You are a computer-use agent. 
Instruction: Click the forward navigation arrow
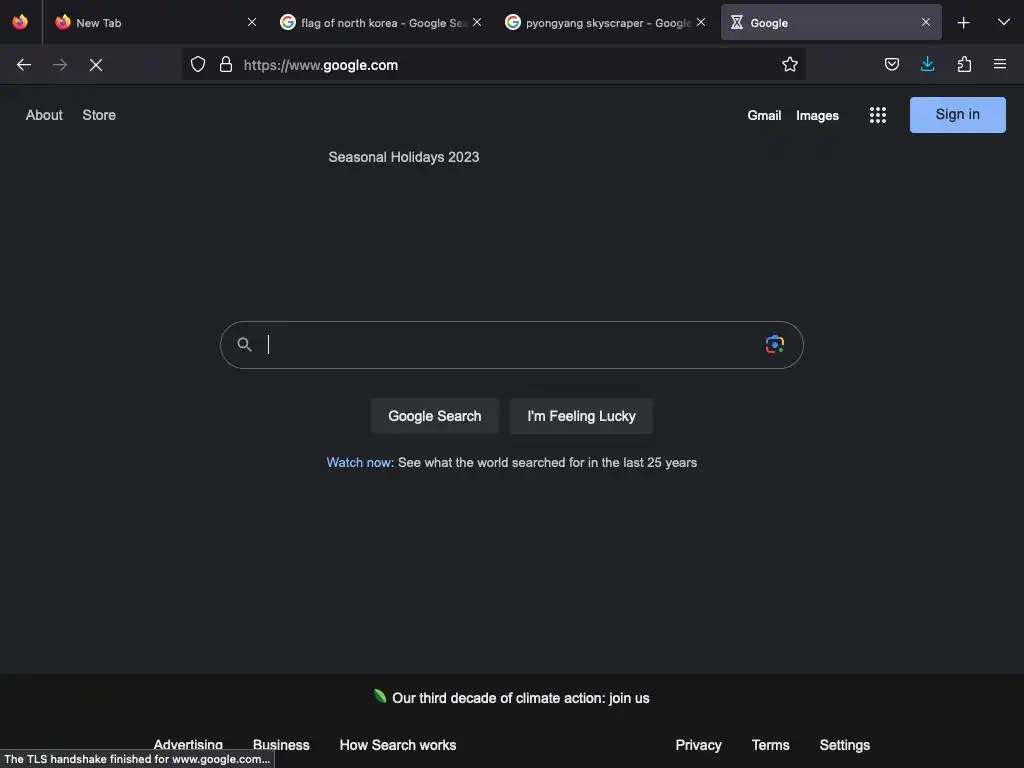tap(60, 65)
